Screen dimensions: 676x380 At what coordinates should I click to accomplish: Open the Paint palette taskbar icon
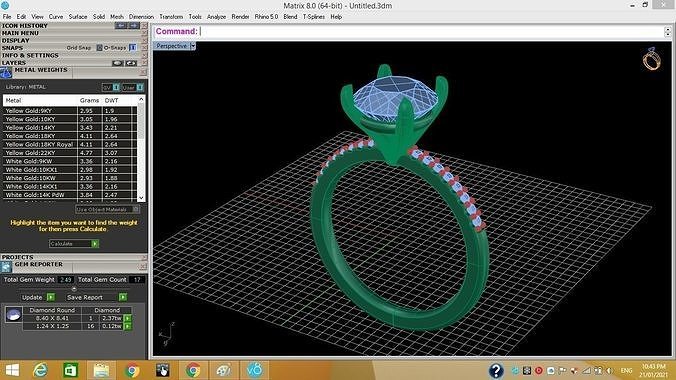point(224,370)
